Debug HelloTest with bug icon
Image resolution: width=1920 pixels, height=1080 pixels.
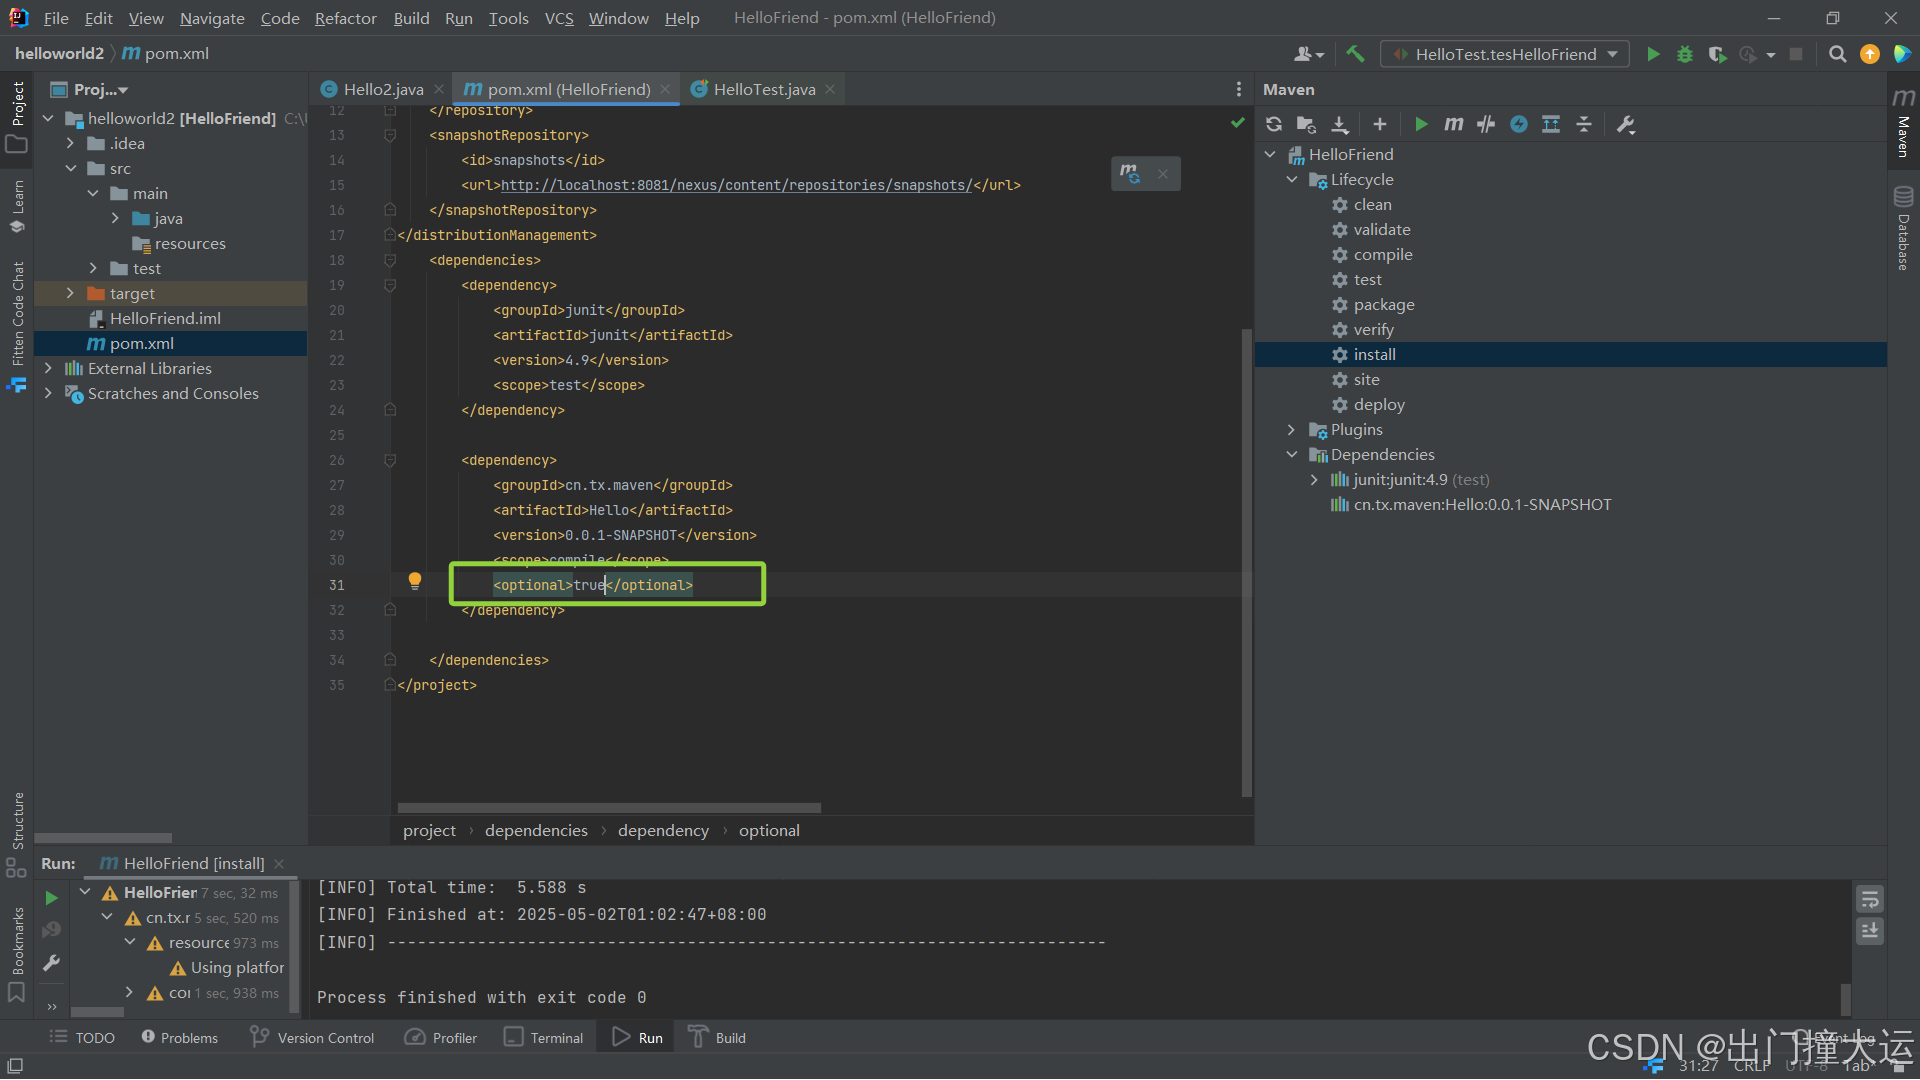tap(1685, 54)
